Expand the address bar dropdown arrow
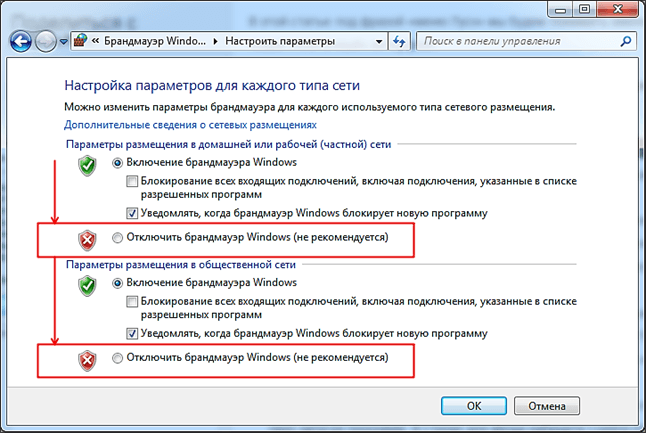Screen dimensions: 646x433 click(378, 41)
